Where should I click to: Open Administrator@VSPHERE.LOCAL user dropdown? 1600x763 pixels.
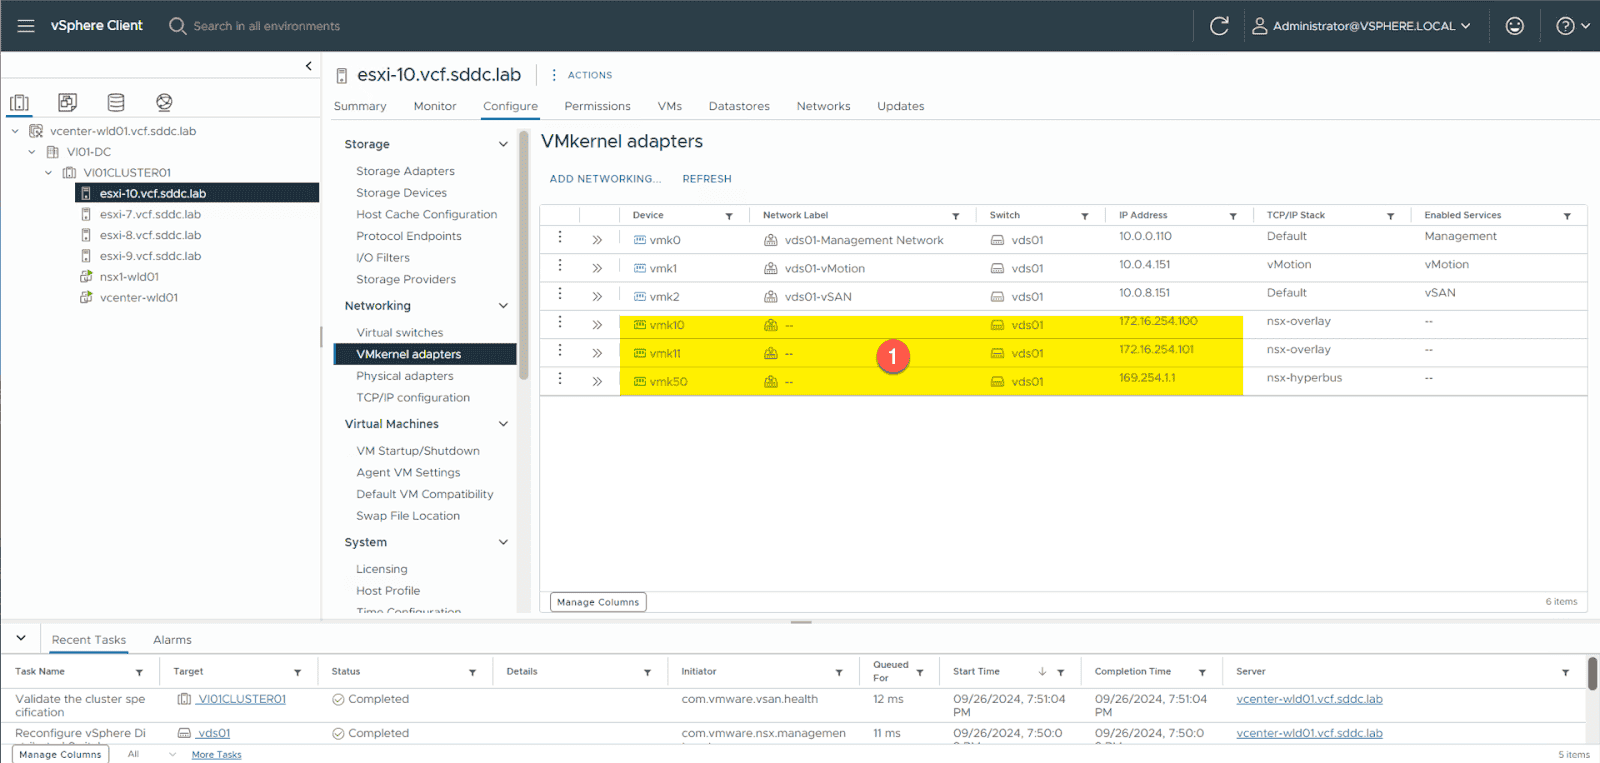(x=1361, y=26)
